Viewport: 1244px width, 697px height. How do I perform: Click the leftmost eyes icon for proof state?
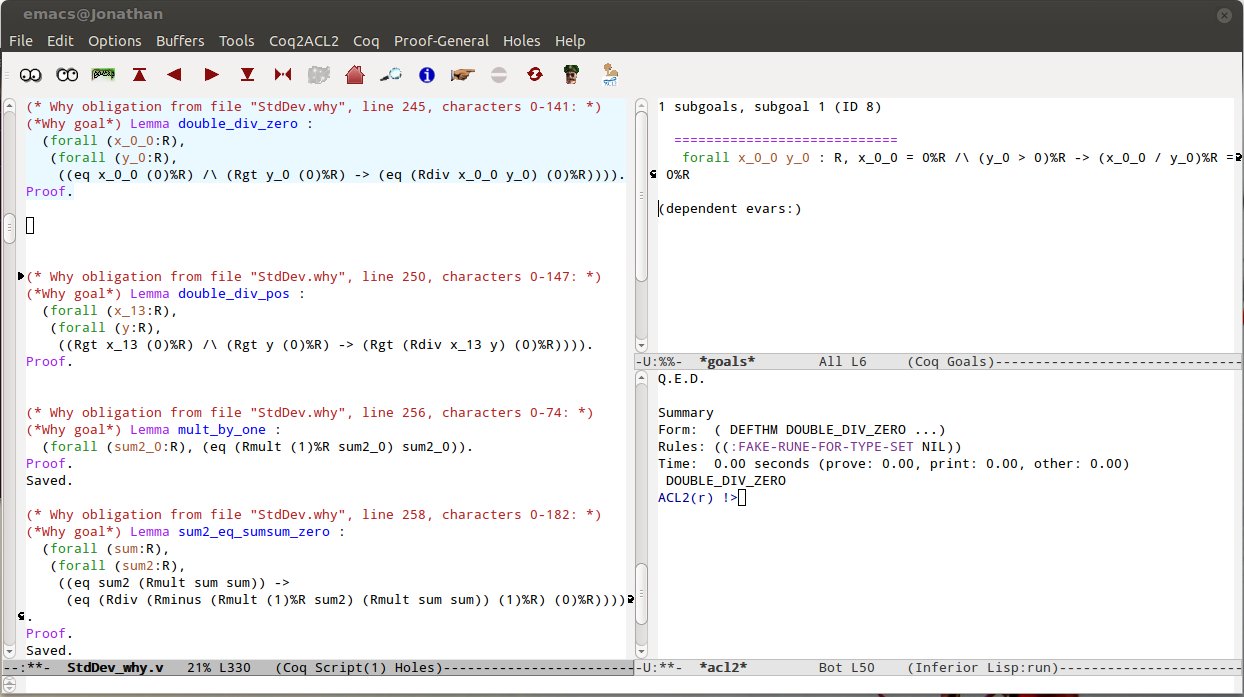[31, 74]
